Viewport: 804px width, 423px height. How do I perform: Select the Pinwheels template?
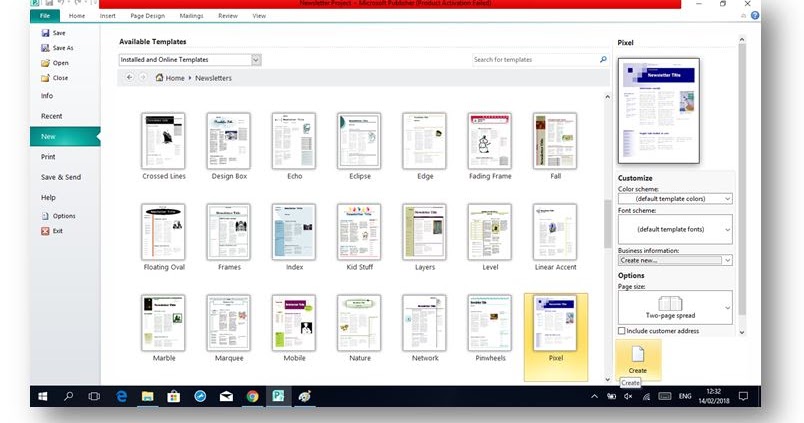tap(490, 329)
